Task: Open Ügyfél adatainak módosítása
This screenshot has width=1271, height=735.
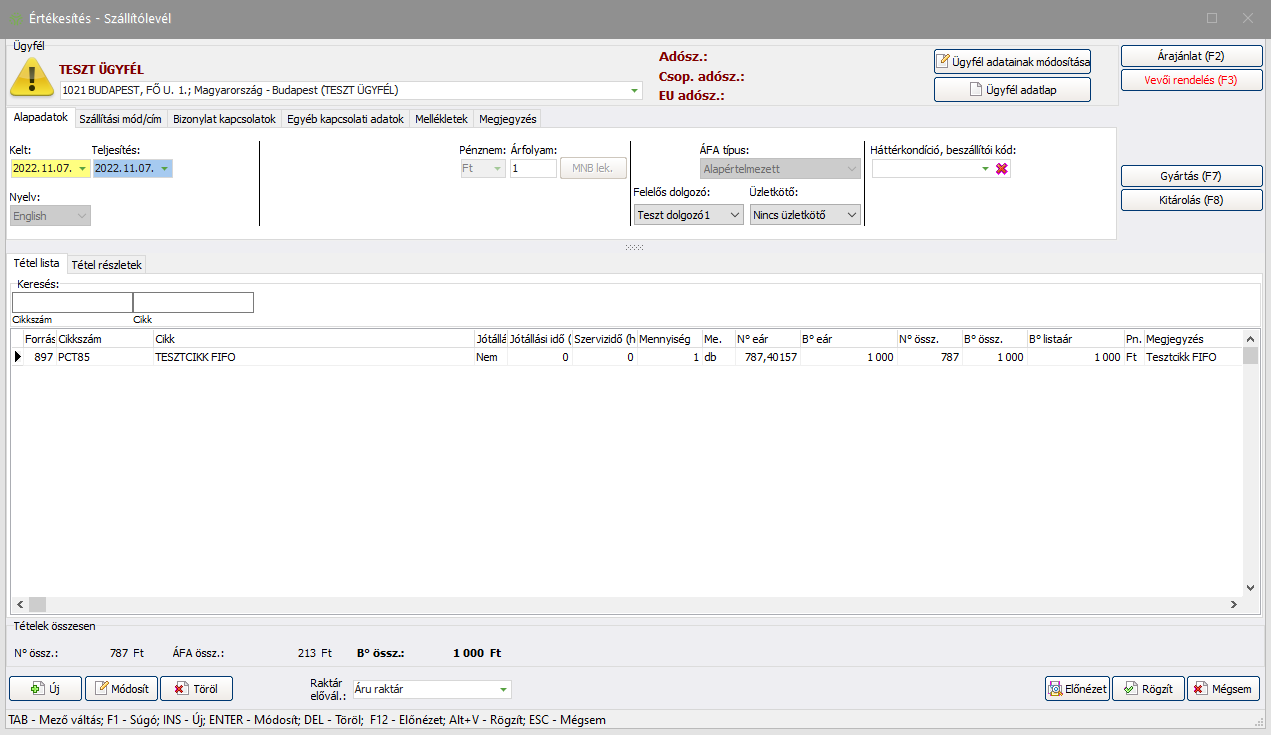Action: point(1012,61)
